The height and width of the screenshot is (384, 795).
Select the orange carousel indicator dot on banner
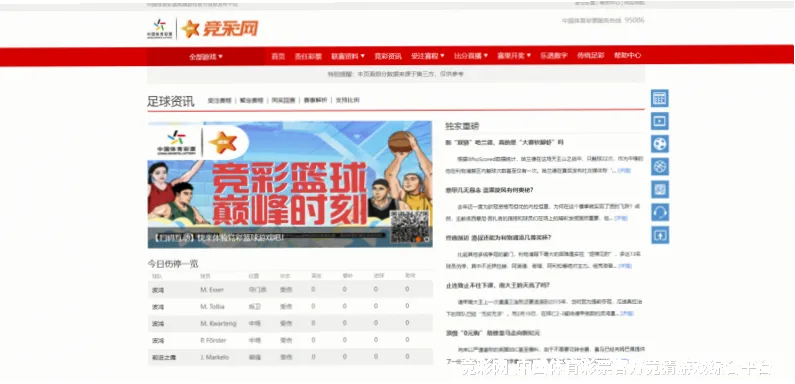[418, 239]
